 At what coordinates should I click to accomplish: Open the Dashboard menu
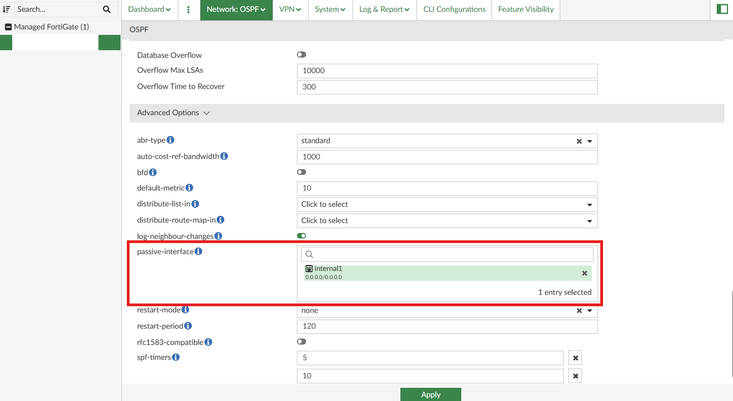pyautogui.click(x=149, y=9)
